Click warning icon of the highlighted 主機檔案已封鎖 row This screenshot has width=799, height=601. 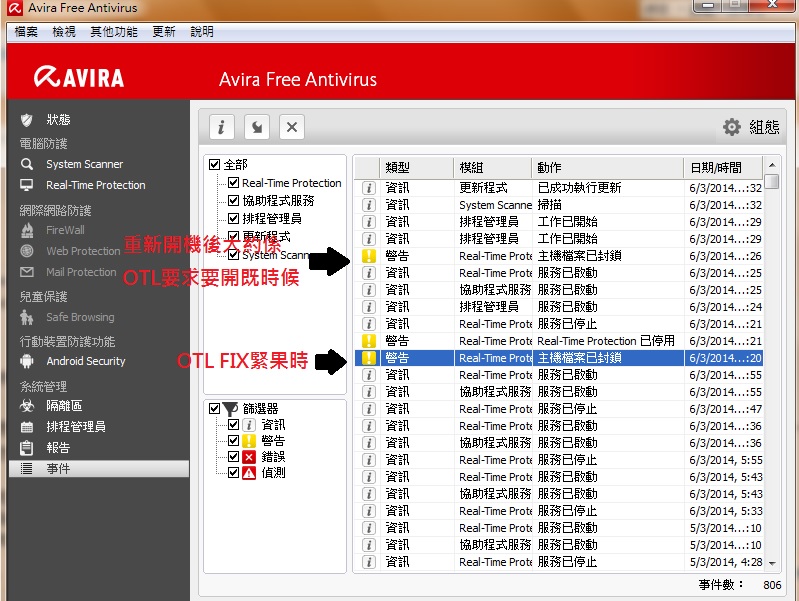point(368,358)
